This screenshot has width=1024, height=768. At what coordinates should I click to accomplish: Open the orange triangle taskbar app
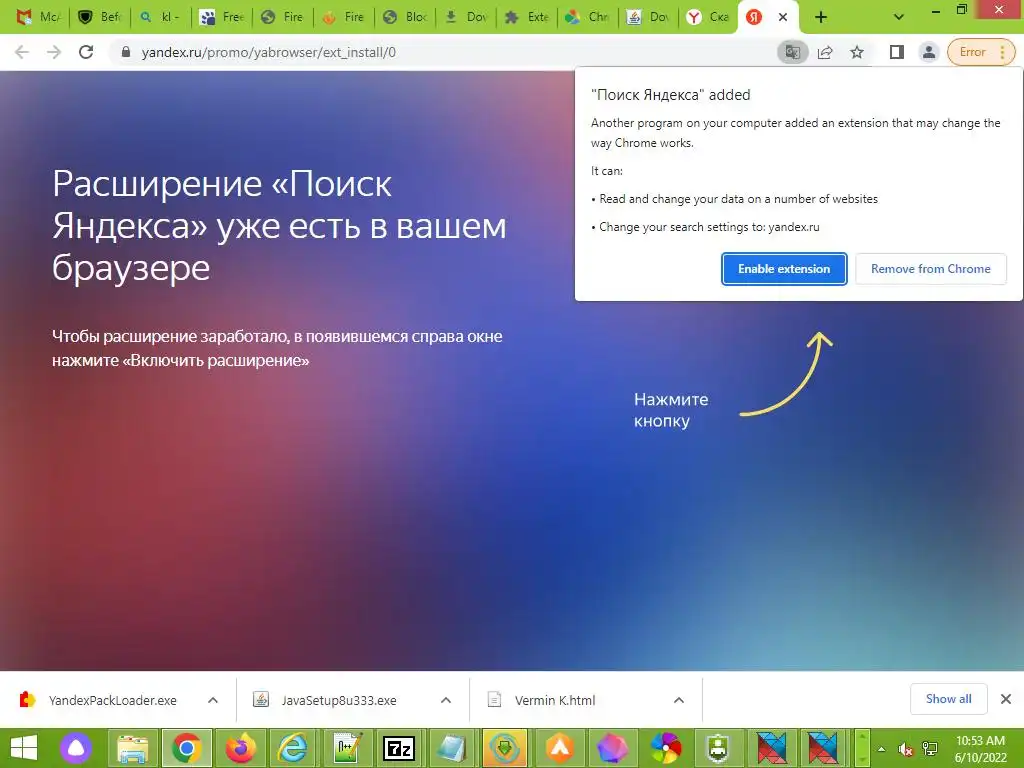pyautogui.click(x=560, y=748)
